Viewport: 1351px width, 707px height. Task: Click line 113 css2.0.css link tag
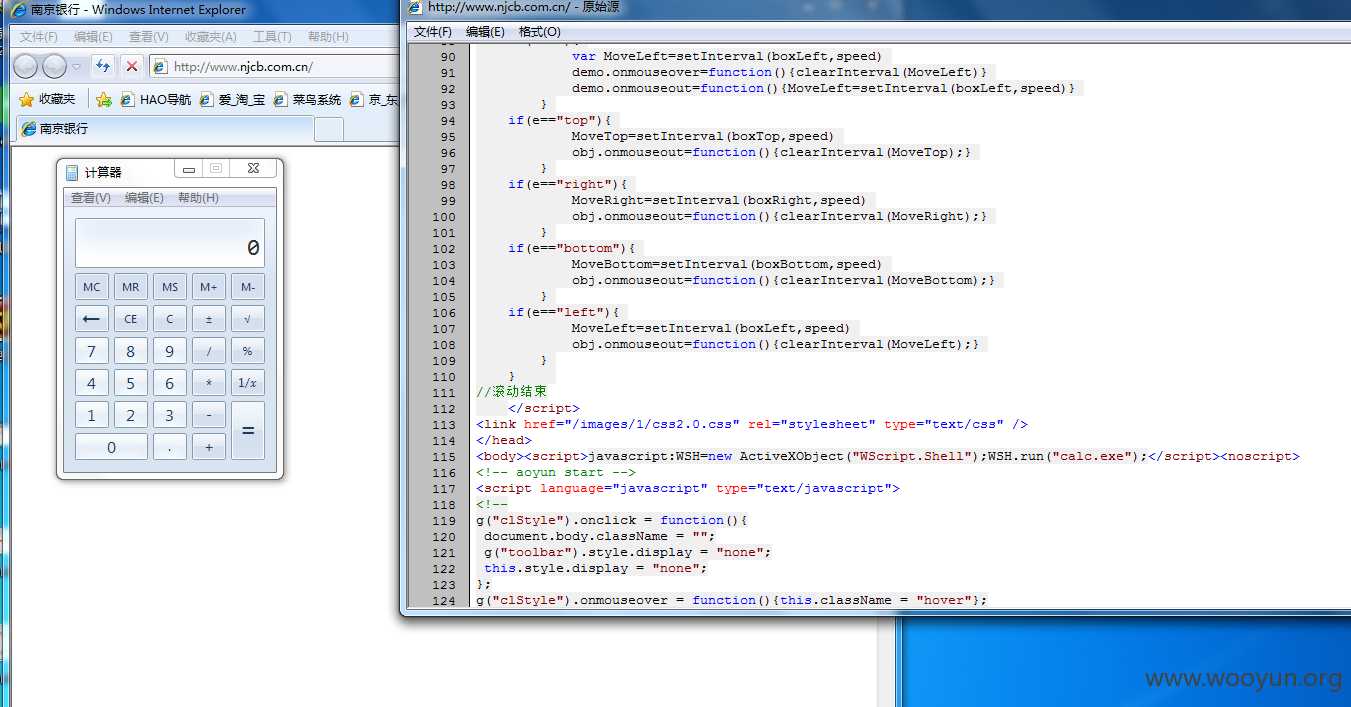point(752,424)
